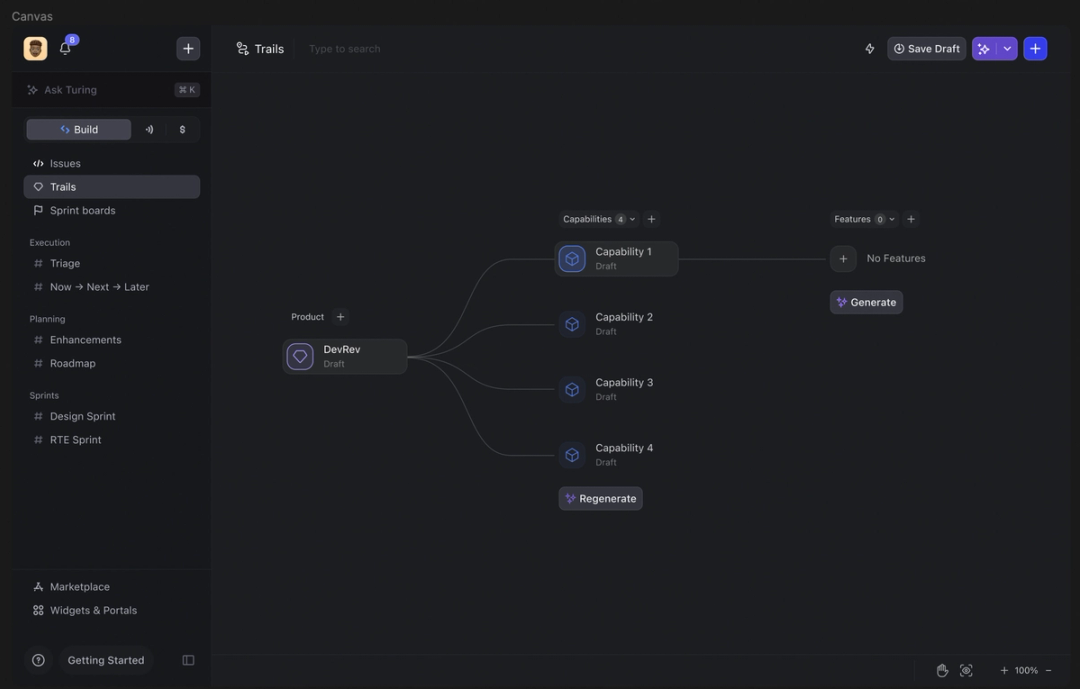This screenshot has height=689, width=1080.
Task: Go to Roadmap
Action: [112, 363]
